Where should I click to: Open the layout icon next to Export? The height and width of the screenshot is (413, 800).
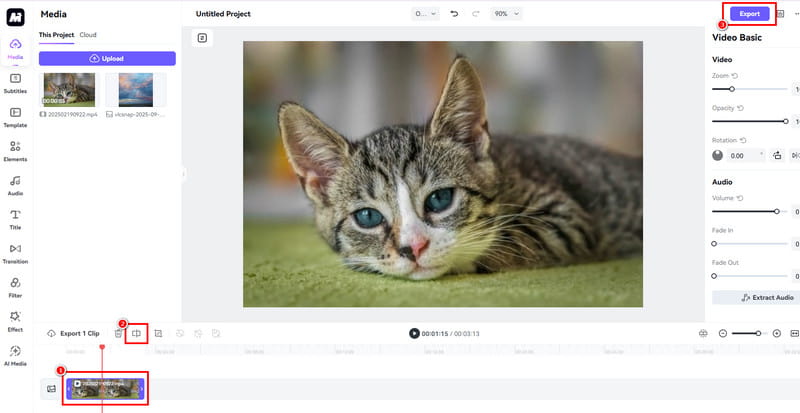(x=780, y=14)
